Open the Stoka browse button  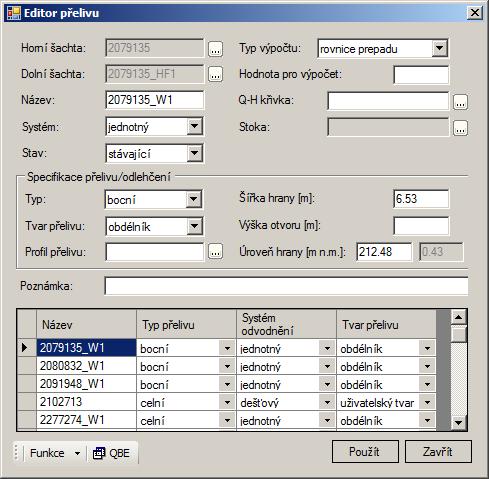click(460, 128)
